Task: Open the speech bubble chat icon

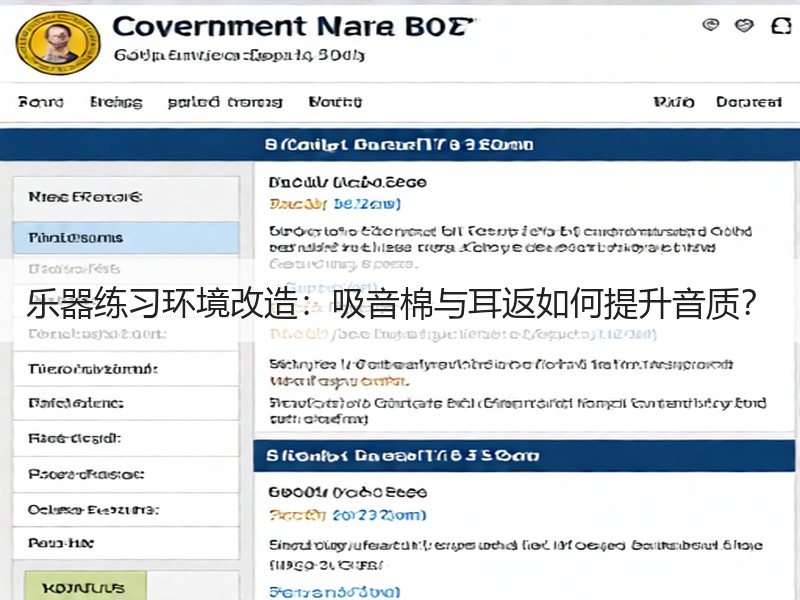Action: point(711,24)
